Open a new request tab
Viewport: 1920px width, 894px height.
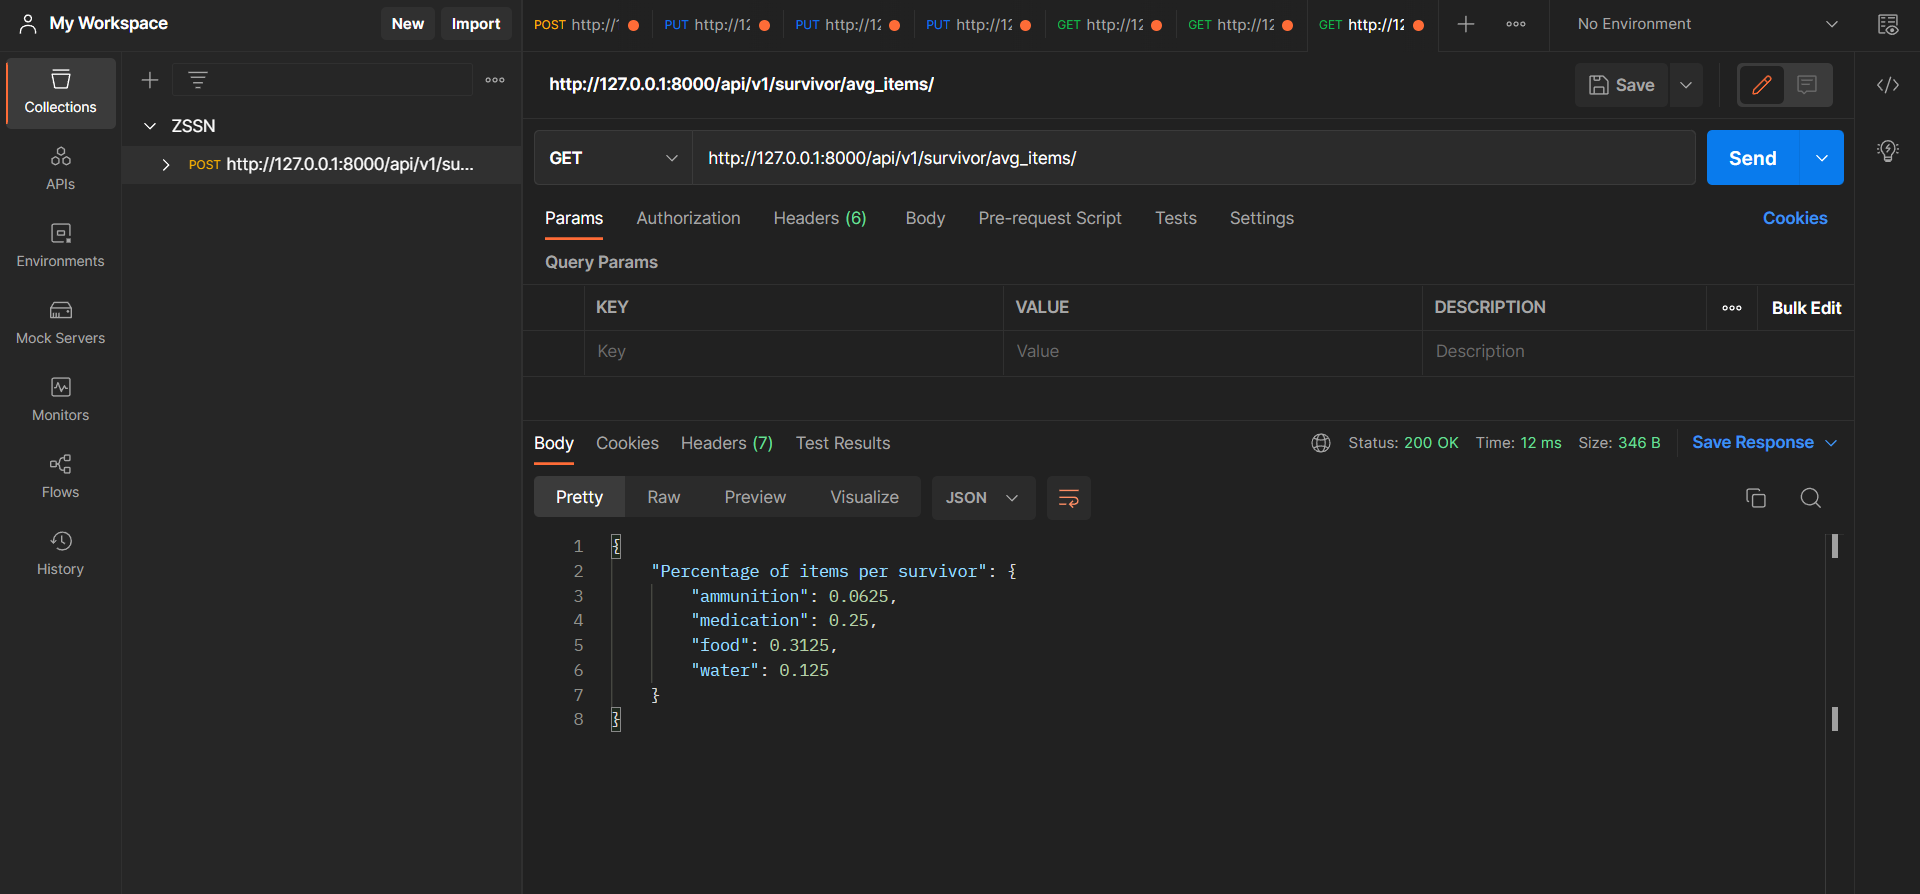tap(1466, 24)
